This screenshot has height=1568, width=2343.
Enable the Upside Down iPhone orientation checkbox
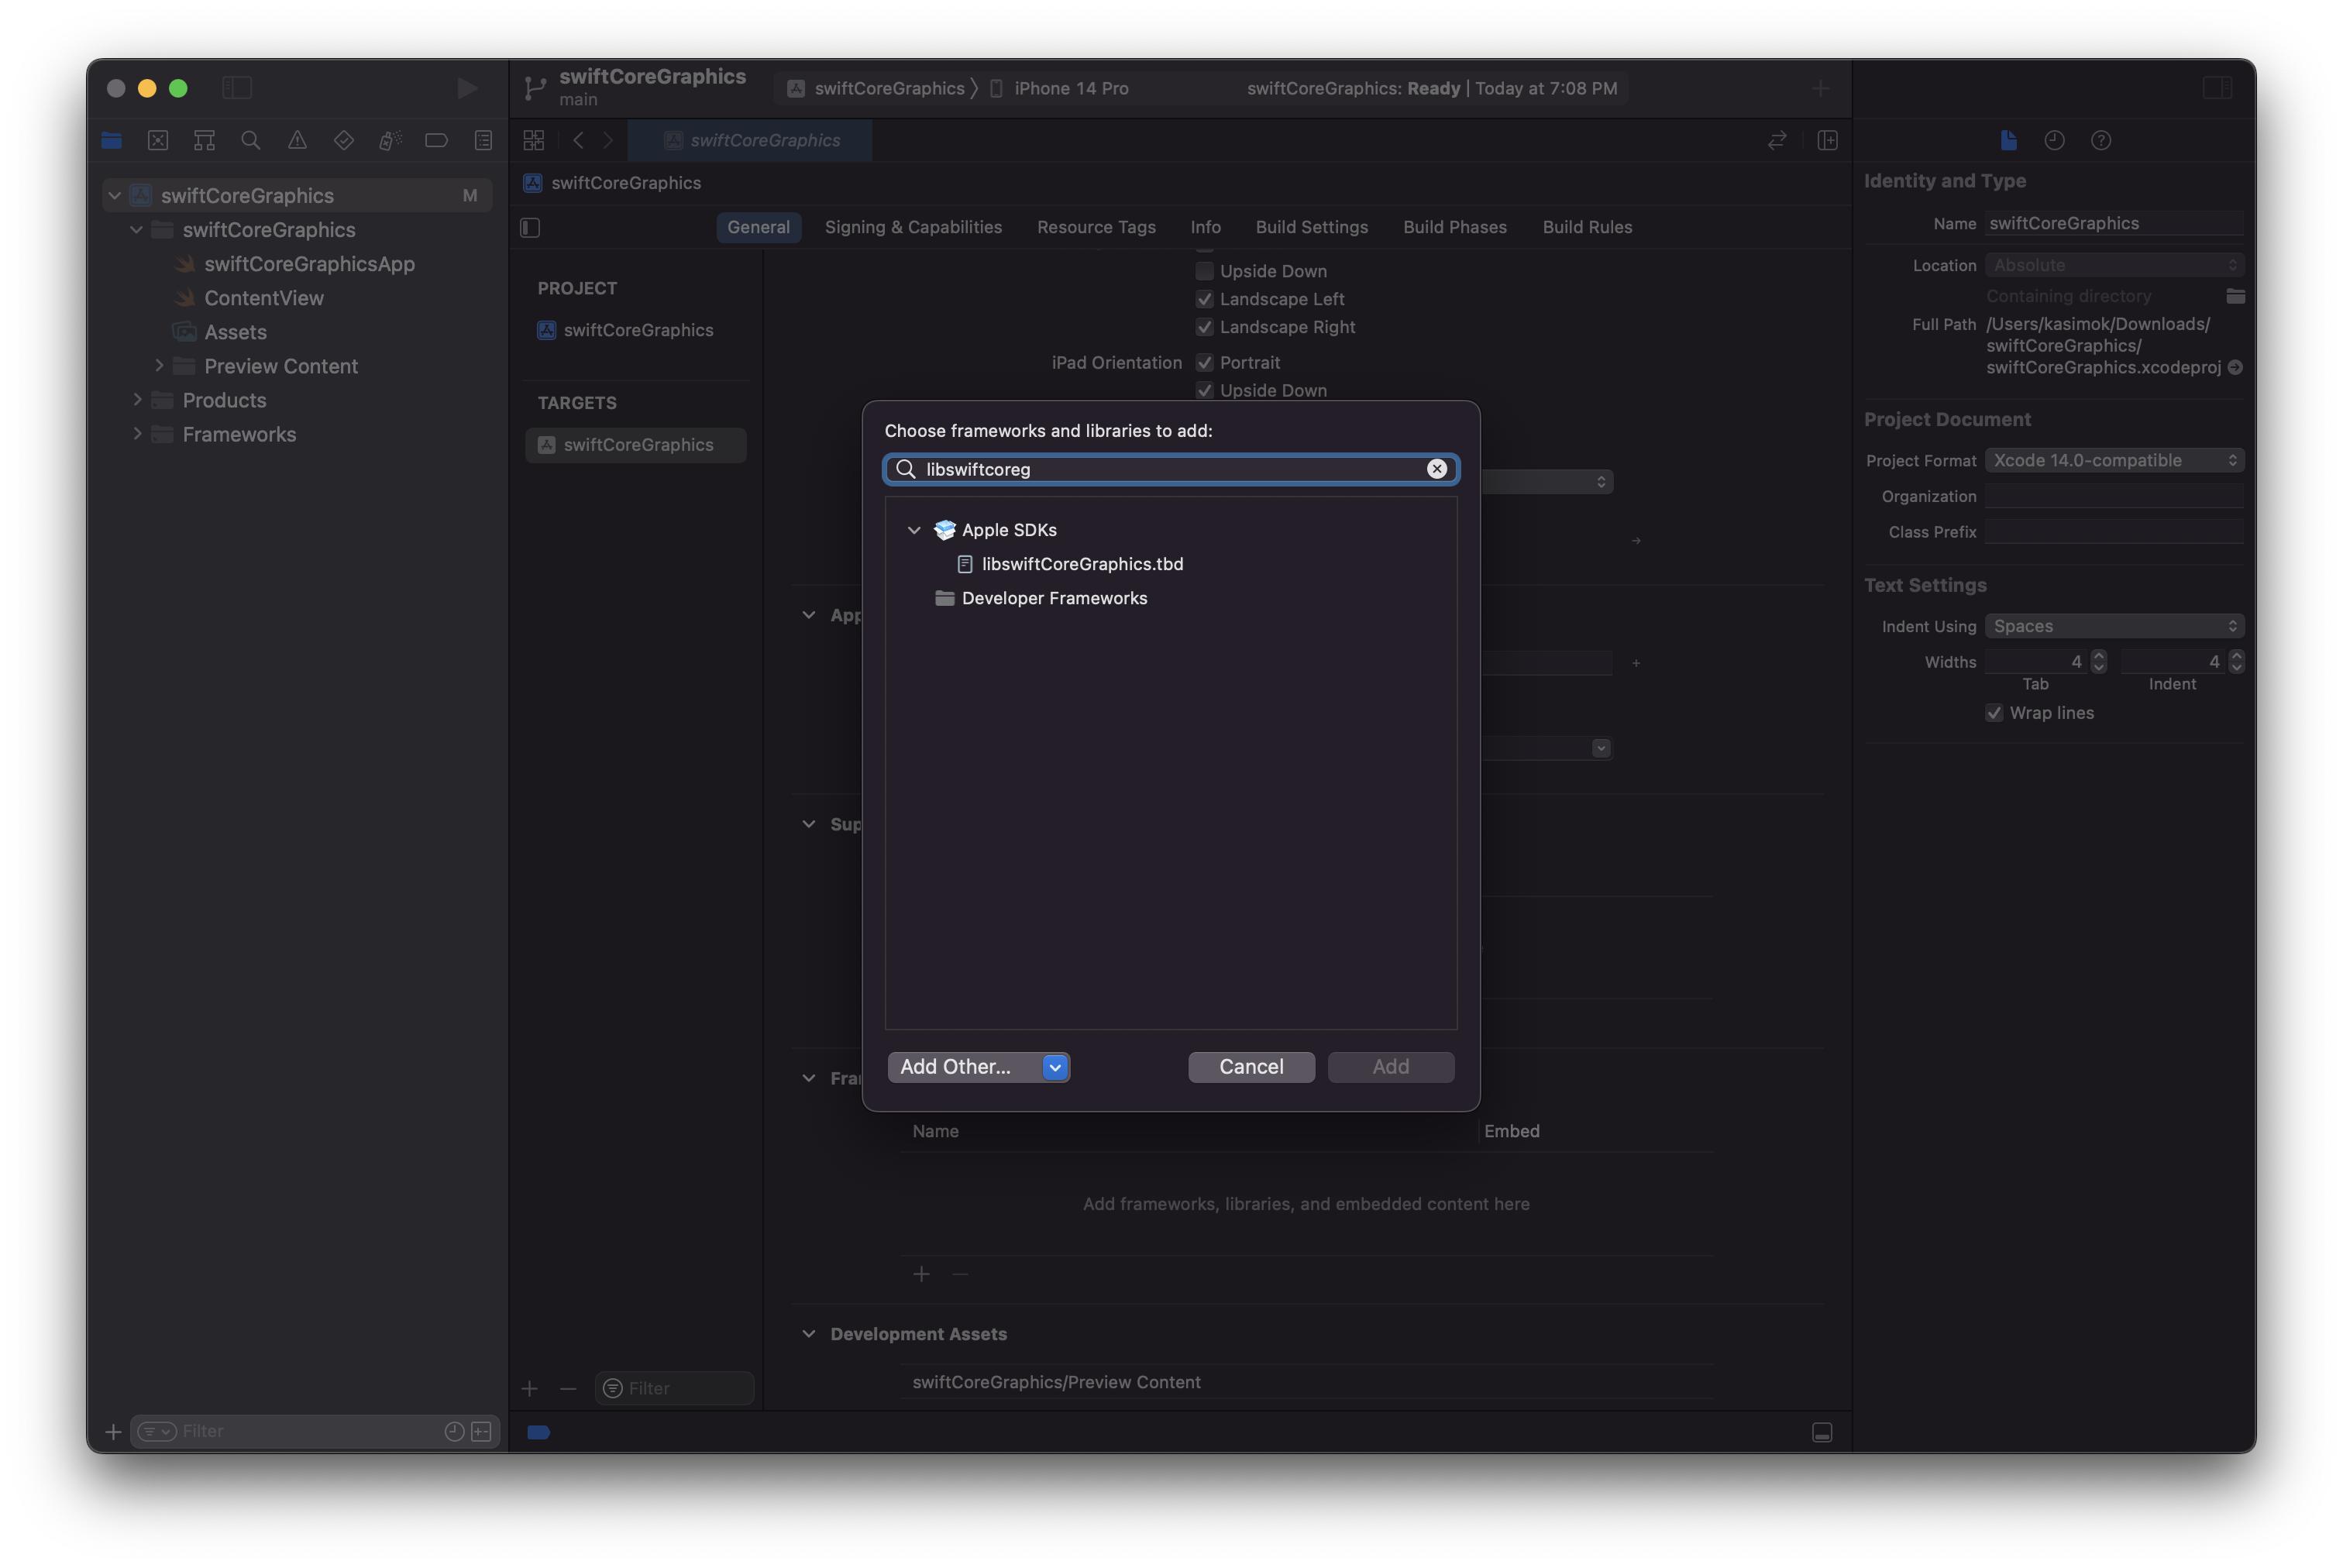(x=1204, y=271)
